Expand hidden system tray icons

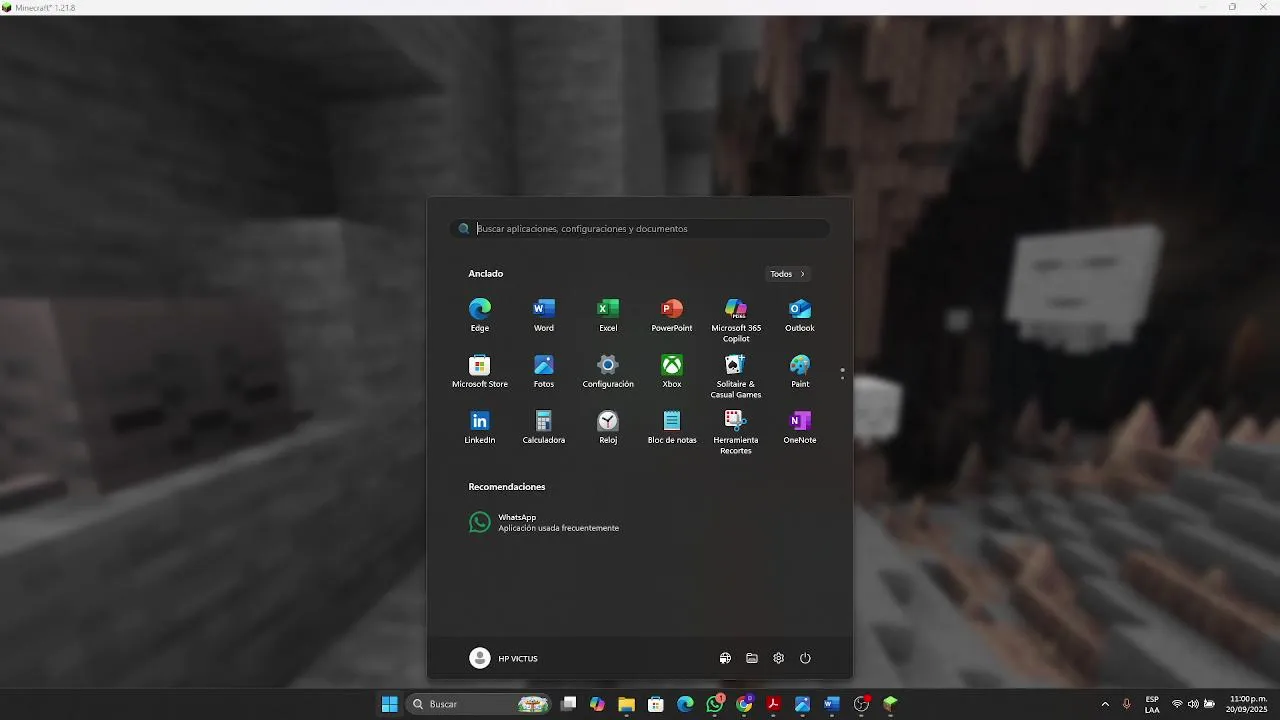click(1105, 704)
